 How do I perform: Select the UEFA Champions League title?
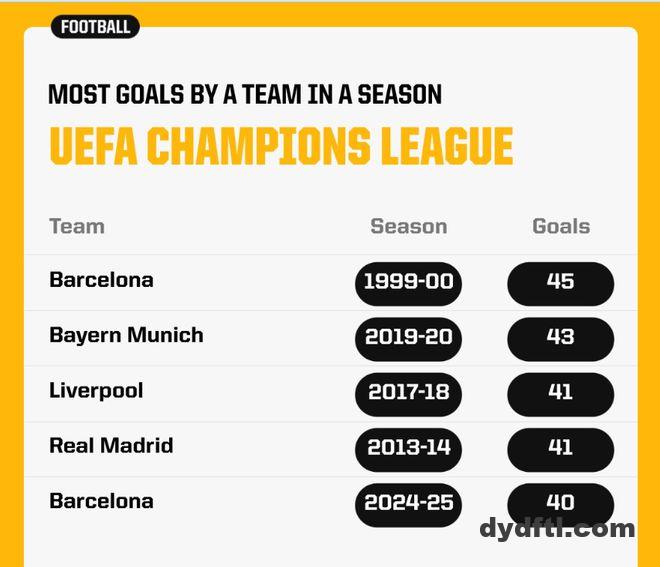coord(281,147)
